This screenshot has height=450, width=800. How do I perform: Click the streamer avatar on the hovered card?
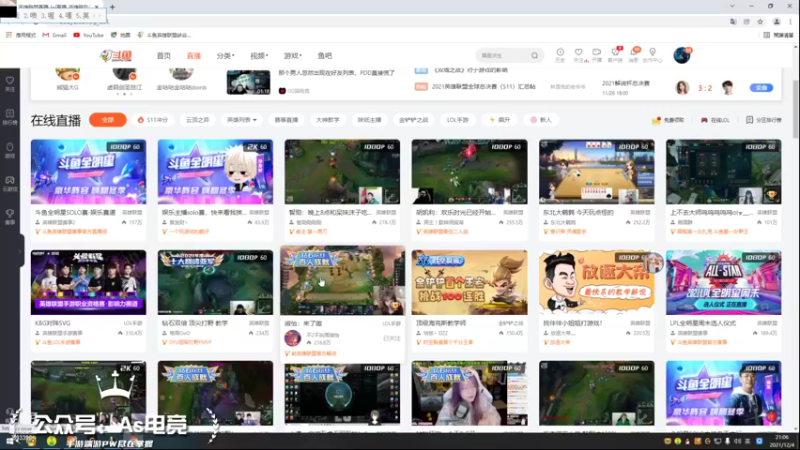[293, 338]
